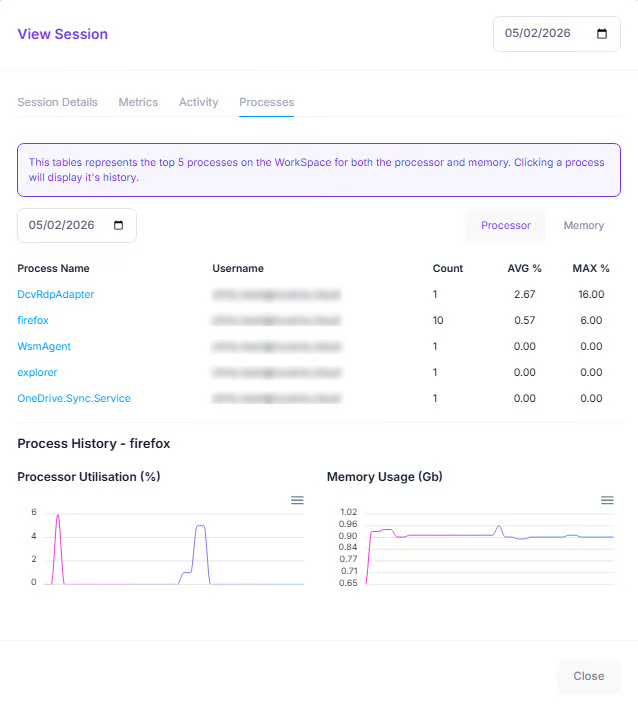Click the Processes date input field
The width and height of the screenshot is (638, 709).
[x=62, y=225]
